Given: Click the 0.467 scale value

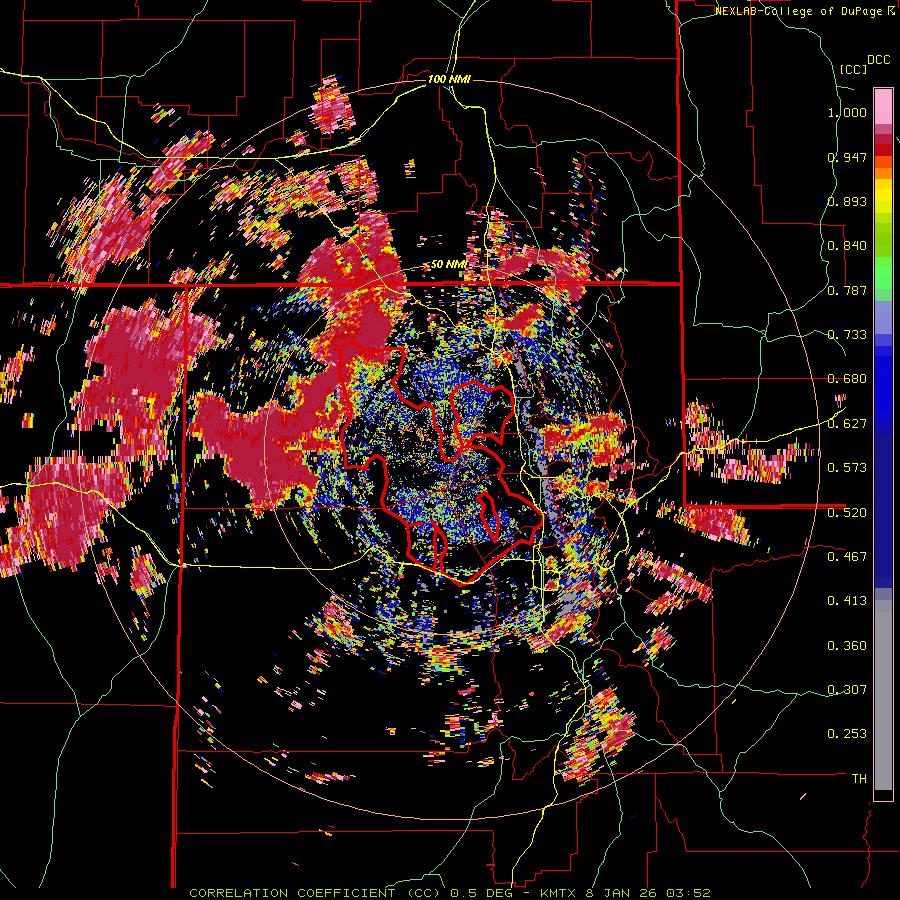Looking at the screenshot, I should 847,556.
